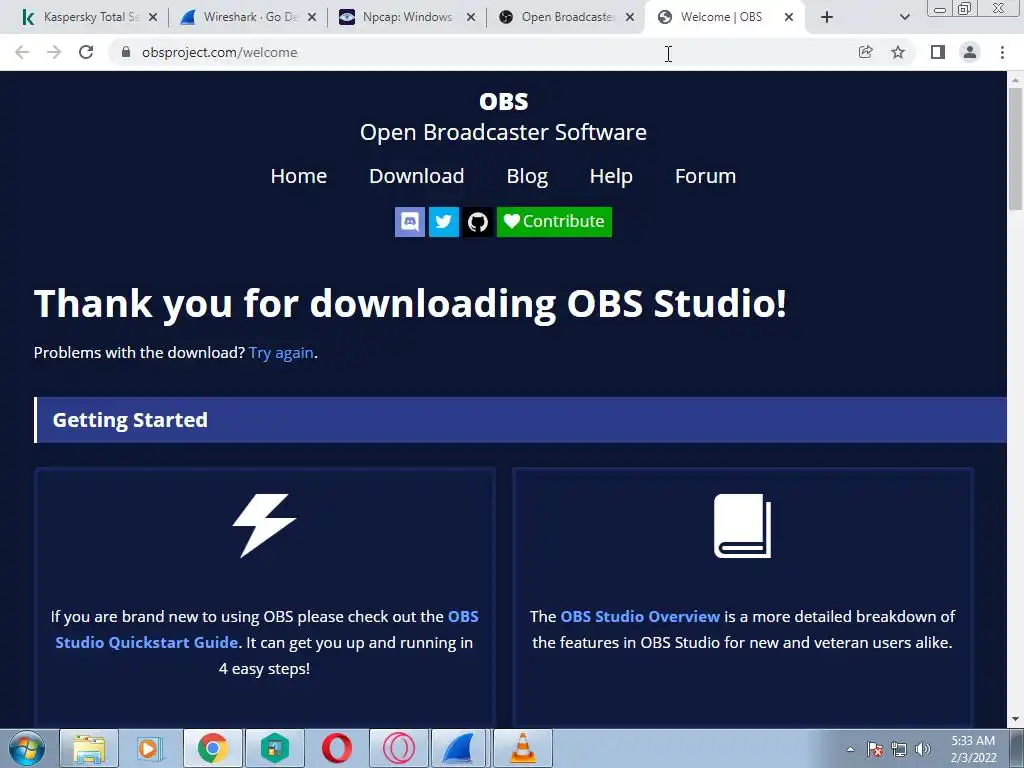
Task: Open the Help navigation link
Action: [611, 176]
